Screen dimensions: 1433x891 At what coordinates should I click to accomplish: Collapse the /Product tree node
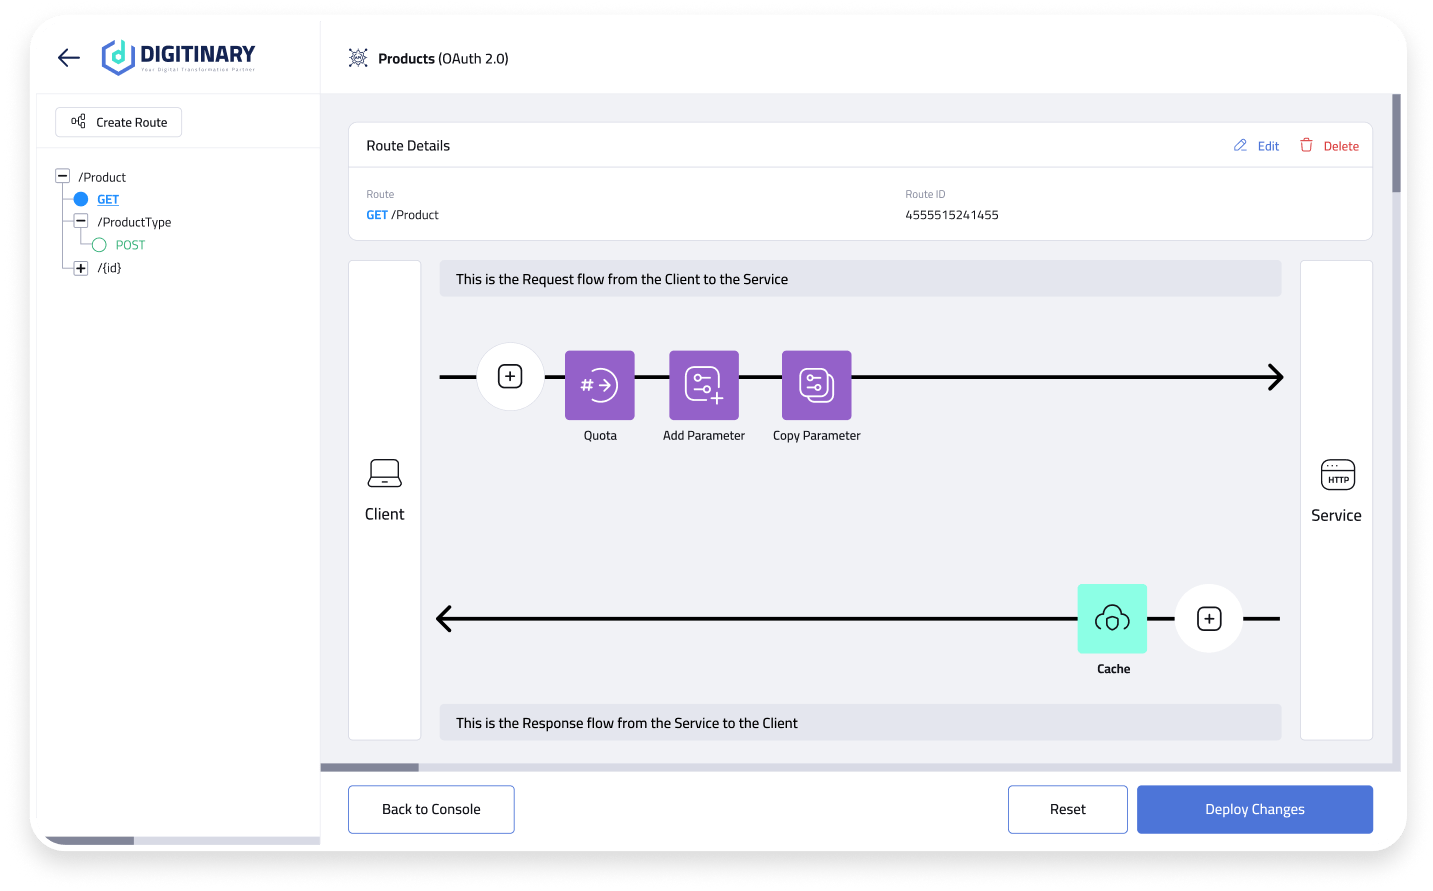pos(62,177)
